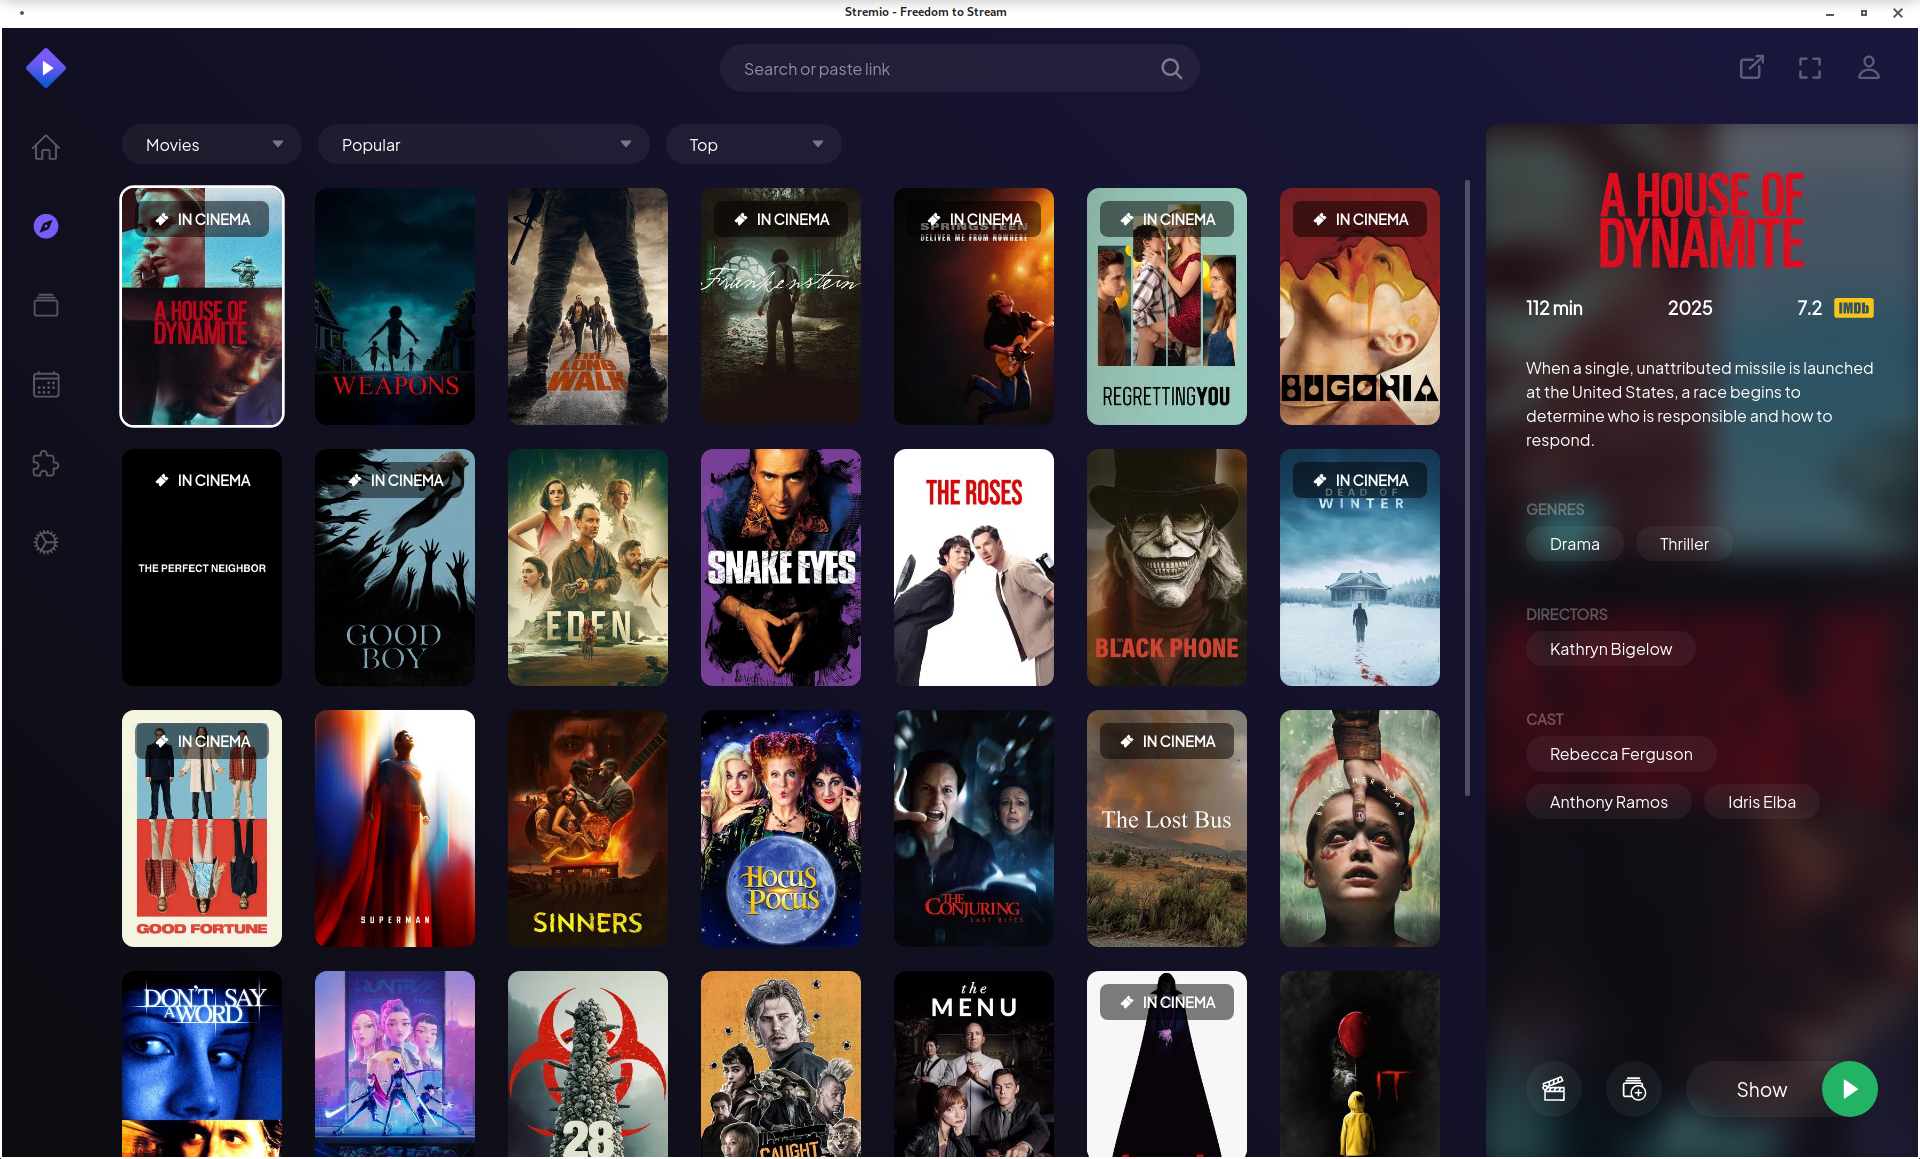Image resolution: width=1920 pixels, height=1159 pixels.
Task: Open Settings via the gear icon
Action: click(x=46, y=542)
